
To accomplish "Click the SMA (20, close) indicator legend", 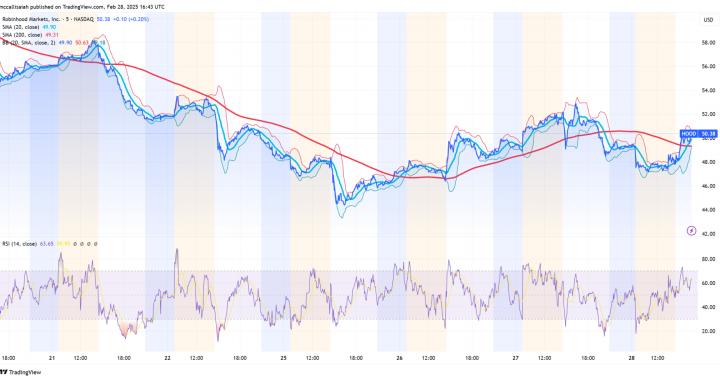I will tap(22, 27).
